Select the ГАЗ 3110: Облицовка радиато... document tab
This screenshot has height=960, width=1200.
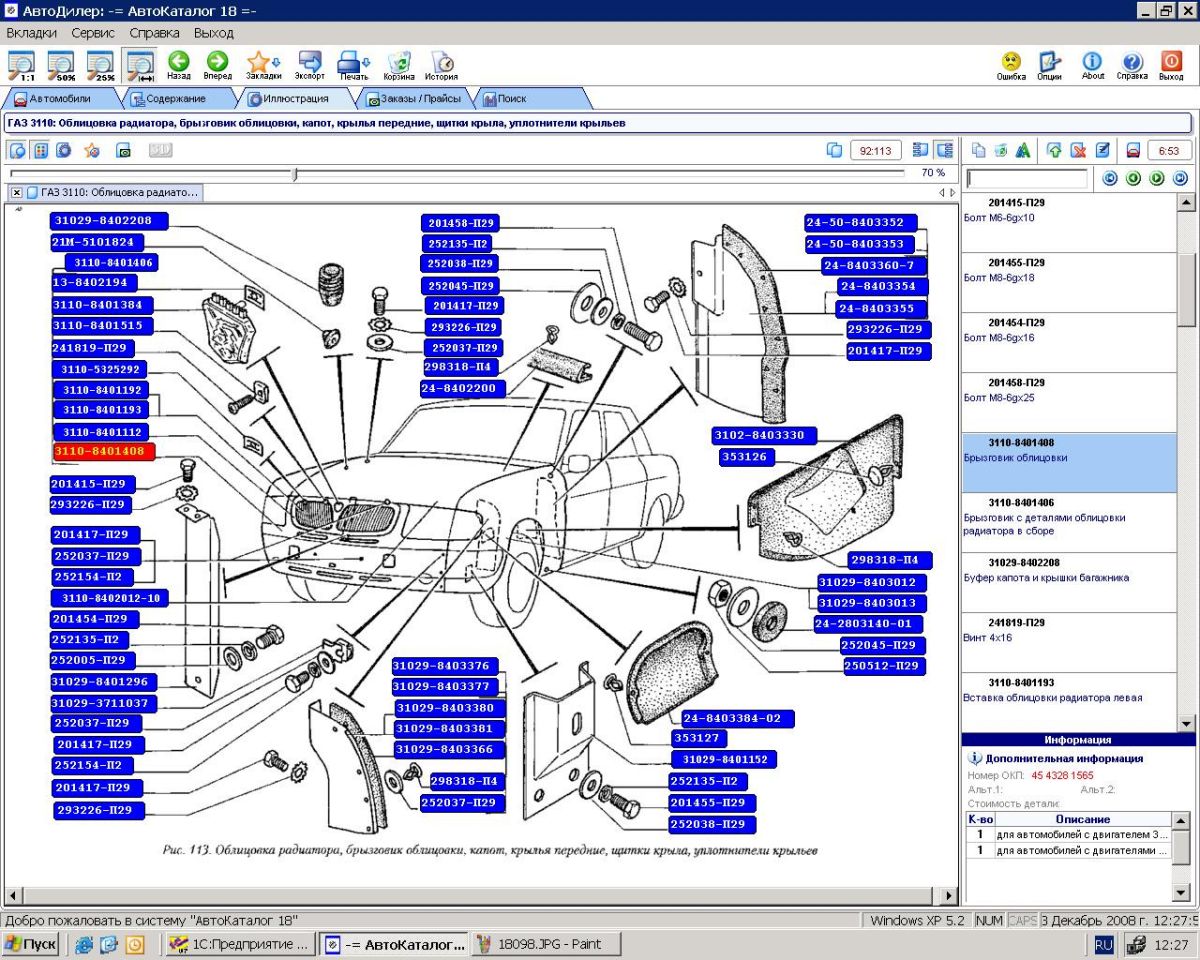tap(112, 192)
